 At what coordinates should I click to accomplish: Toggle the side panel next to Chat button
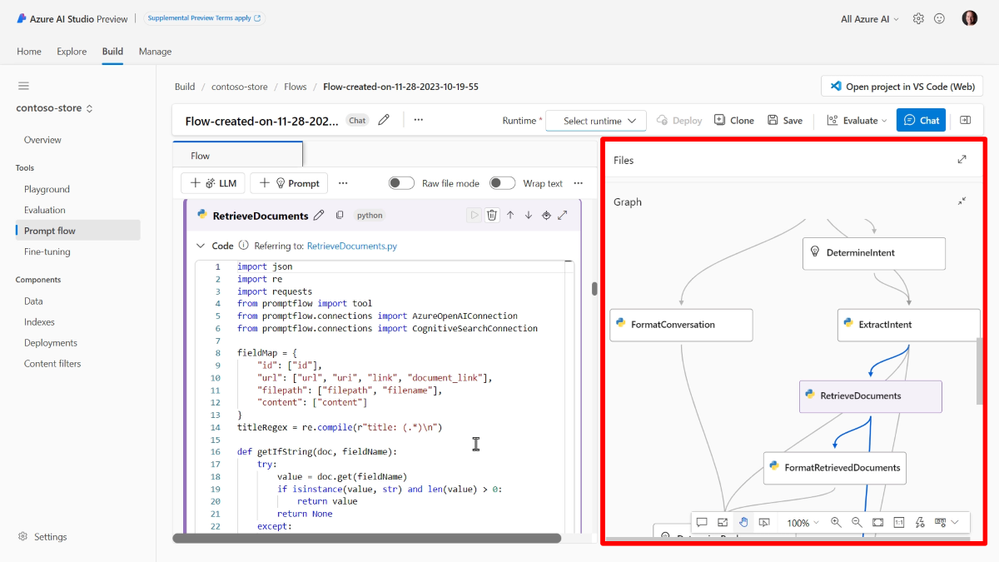[965, 121]
